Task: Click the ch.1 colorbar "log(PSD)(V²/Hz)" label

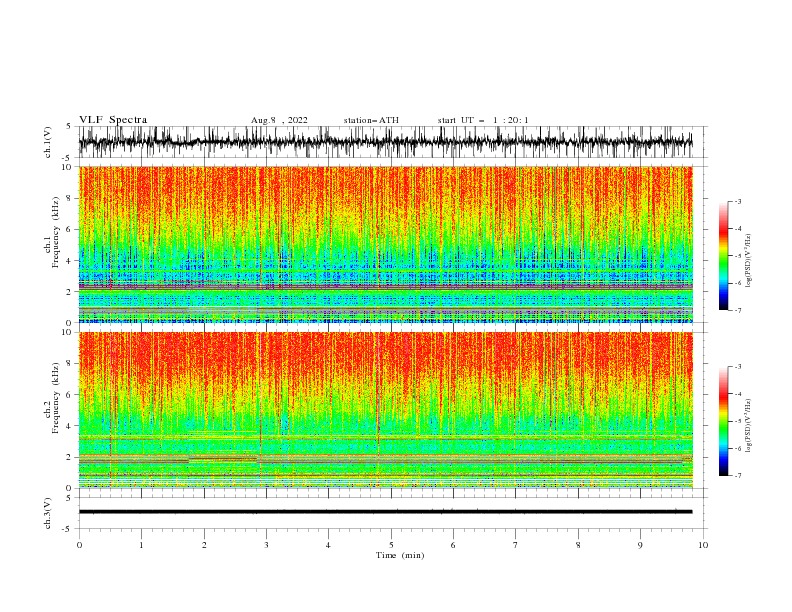Action: coord(749,261)
